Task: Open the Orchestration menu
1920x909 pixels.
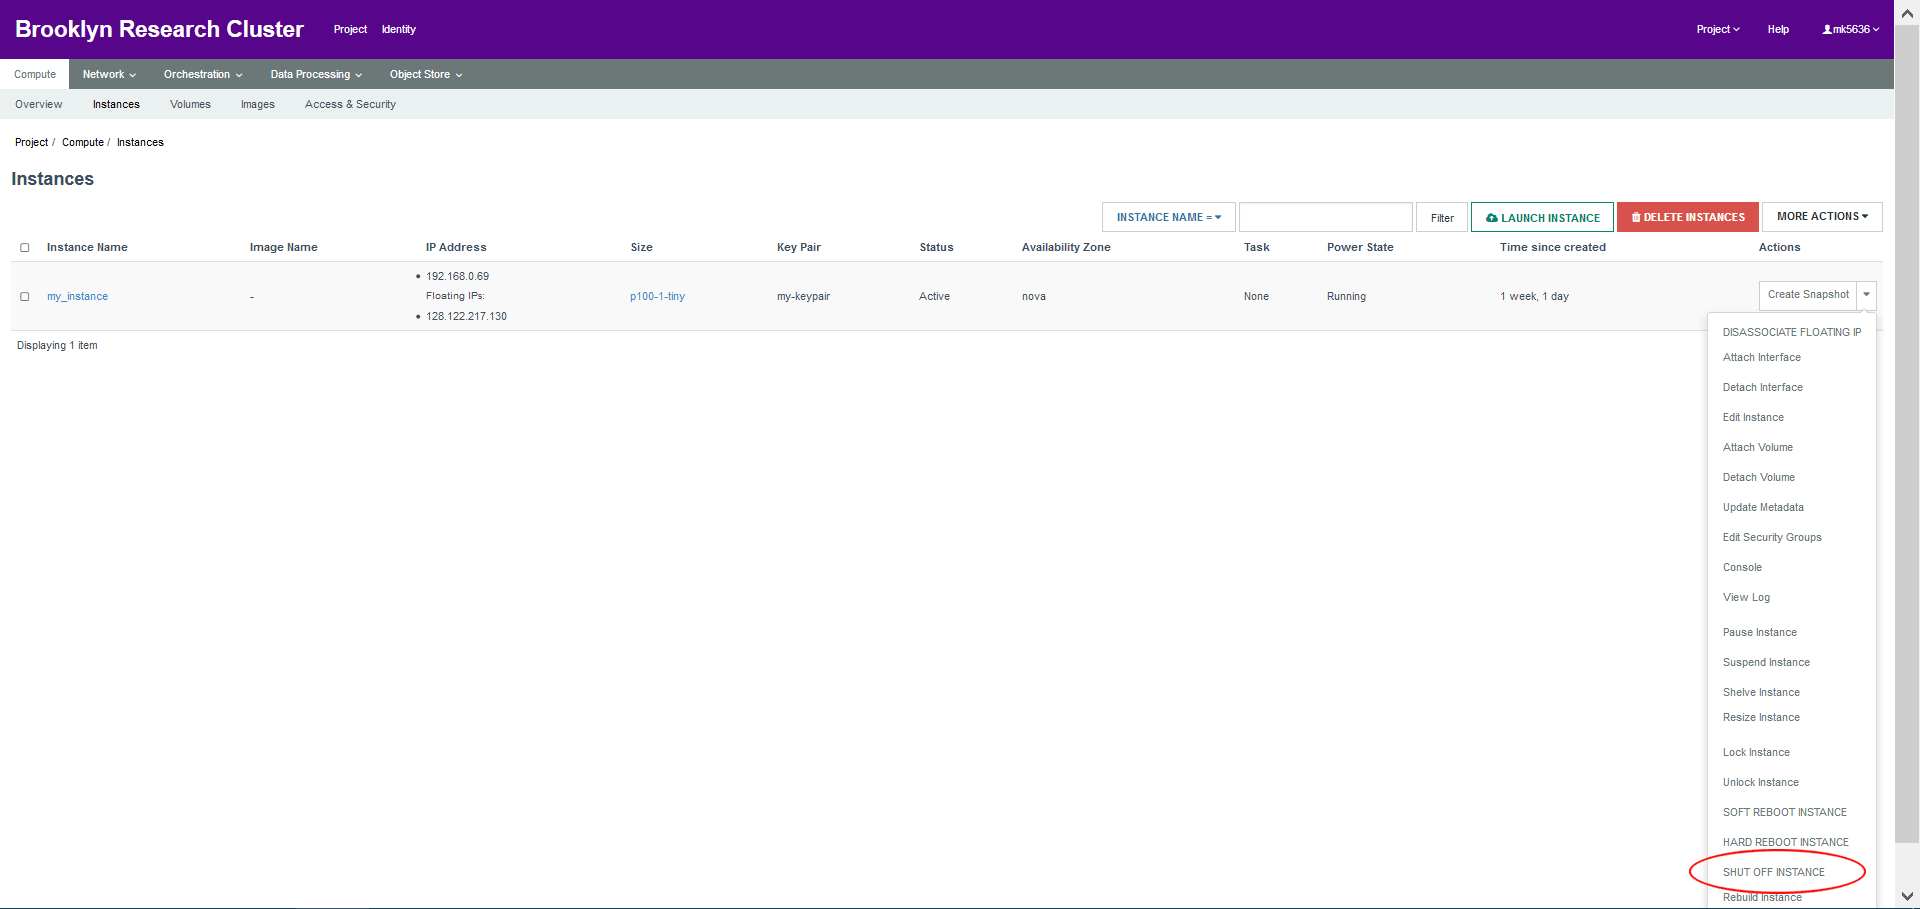Action: pyautogui.click(x=203, y=74)
